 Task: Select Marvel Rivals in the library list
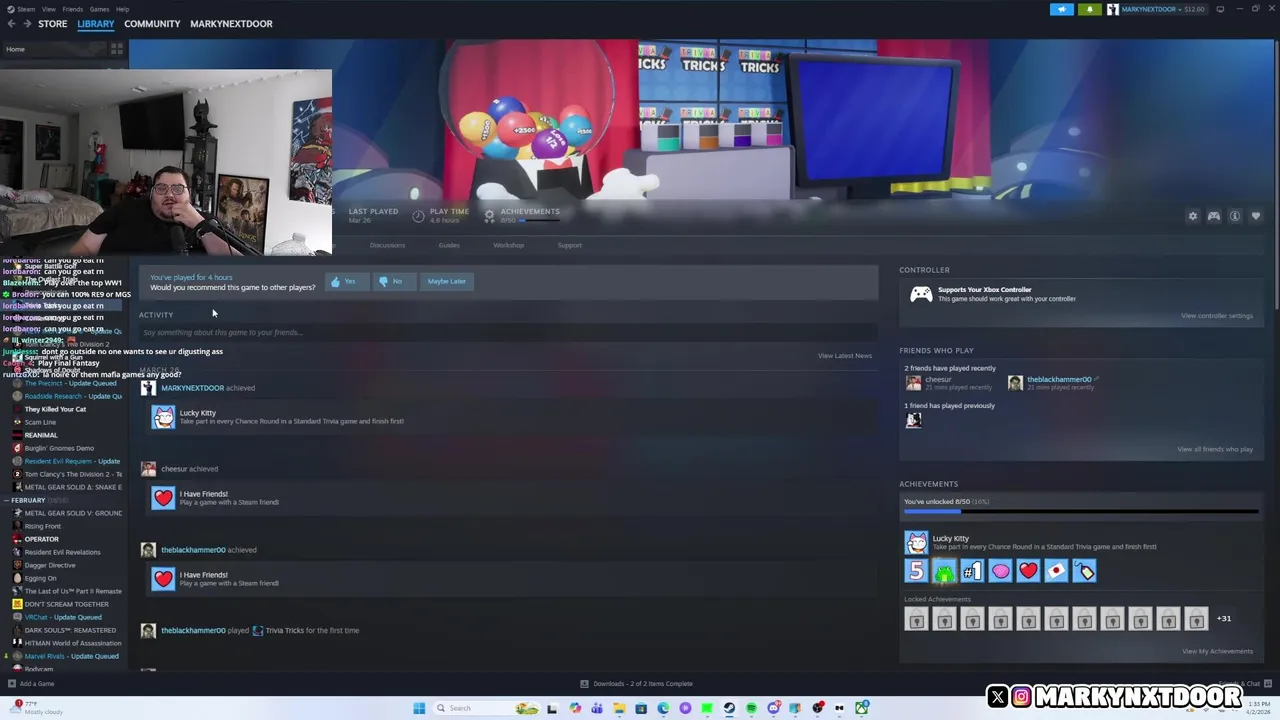tap(71, 656)
